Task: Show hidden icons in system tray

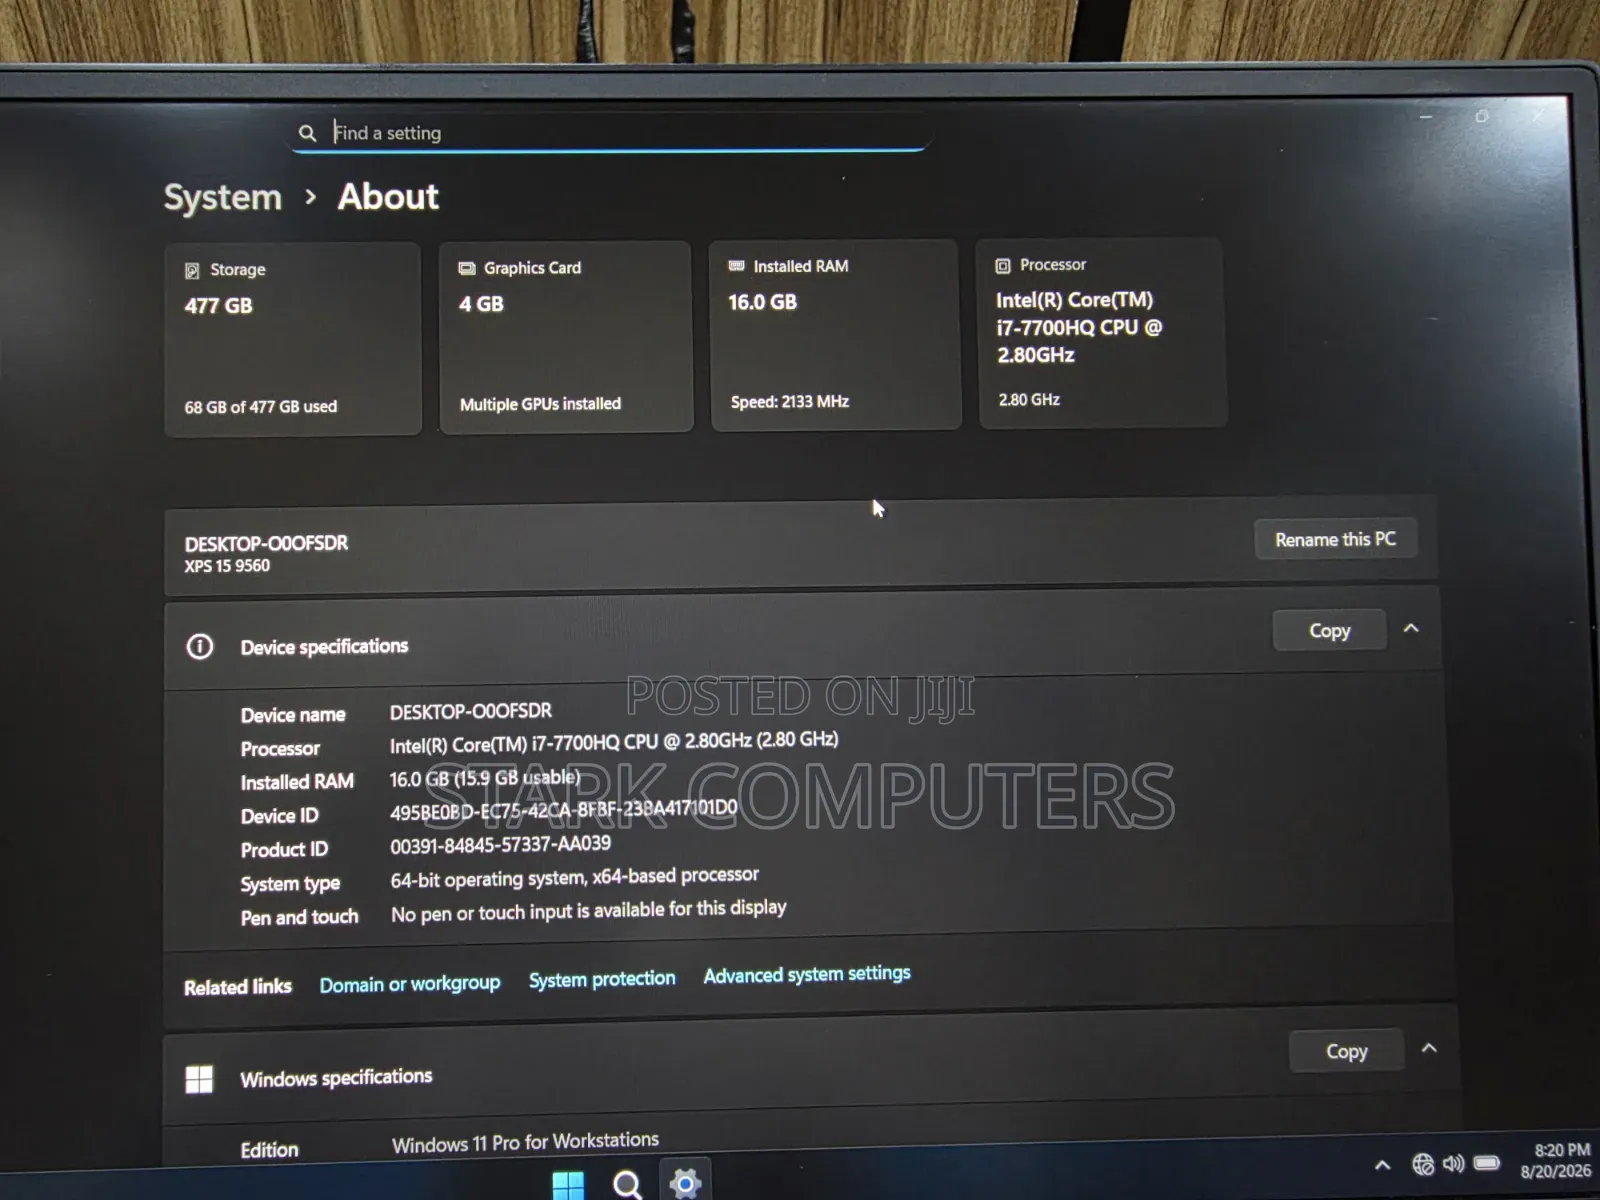Action: (1382, 1165)
